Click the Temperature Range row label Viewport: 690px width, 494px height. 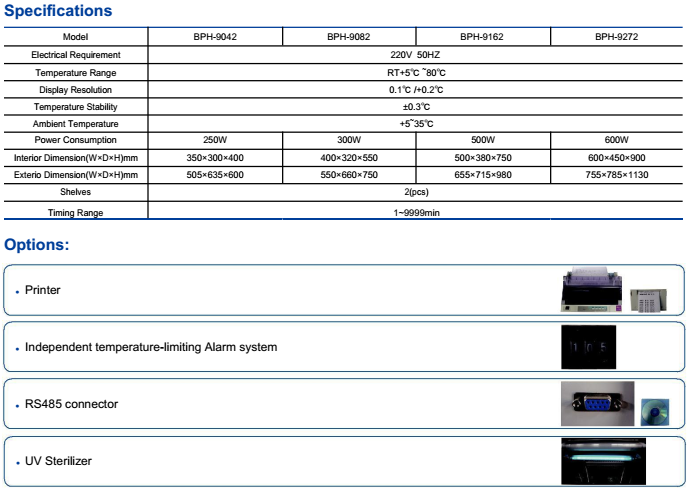coord(76,73)
